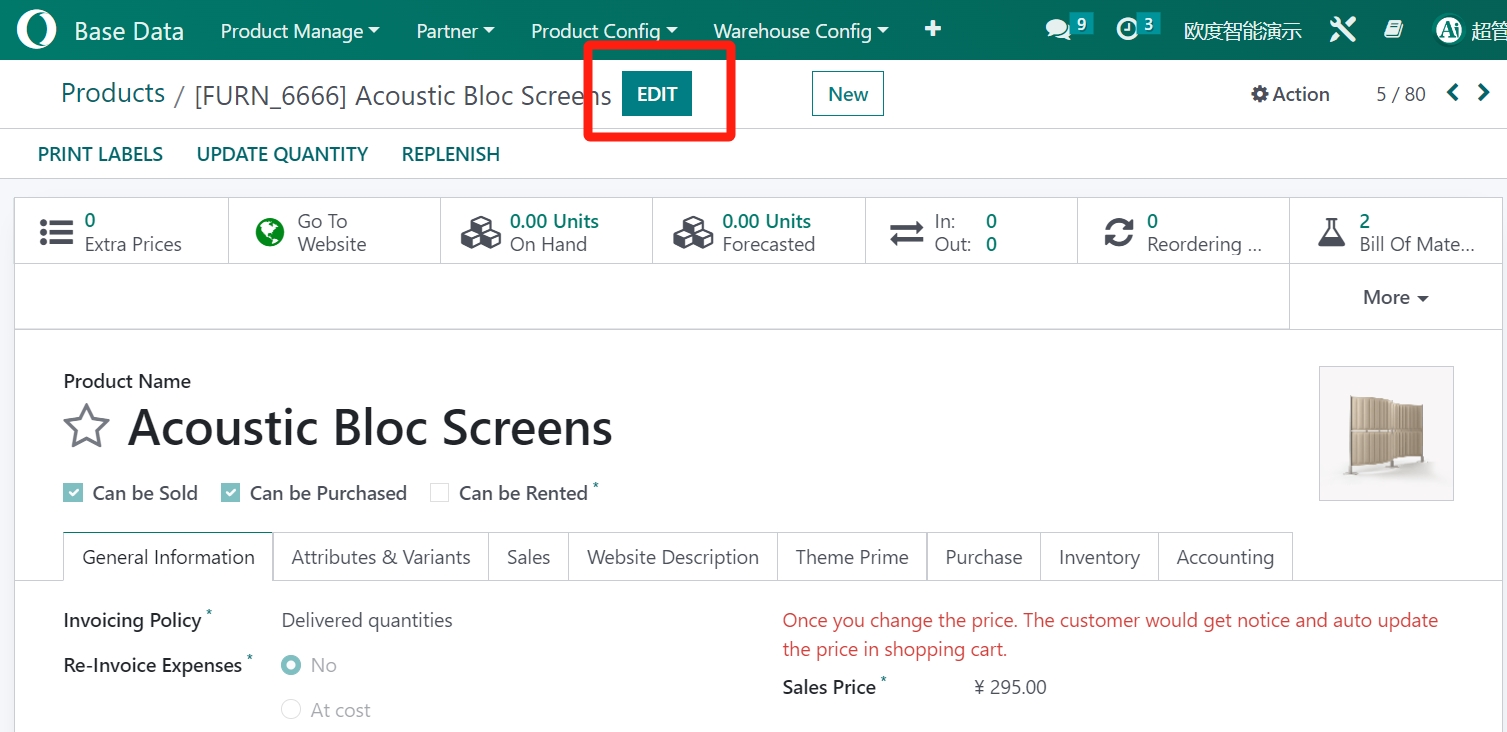Click the plus icon in navbar
Viewport: 1507px width, 732px height.
pos(933,29)
